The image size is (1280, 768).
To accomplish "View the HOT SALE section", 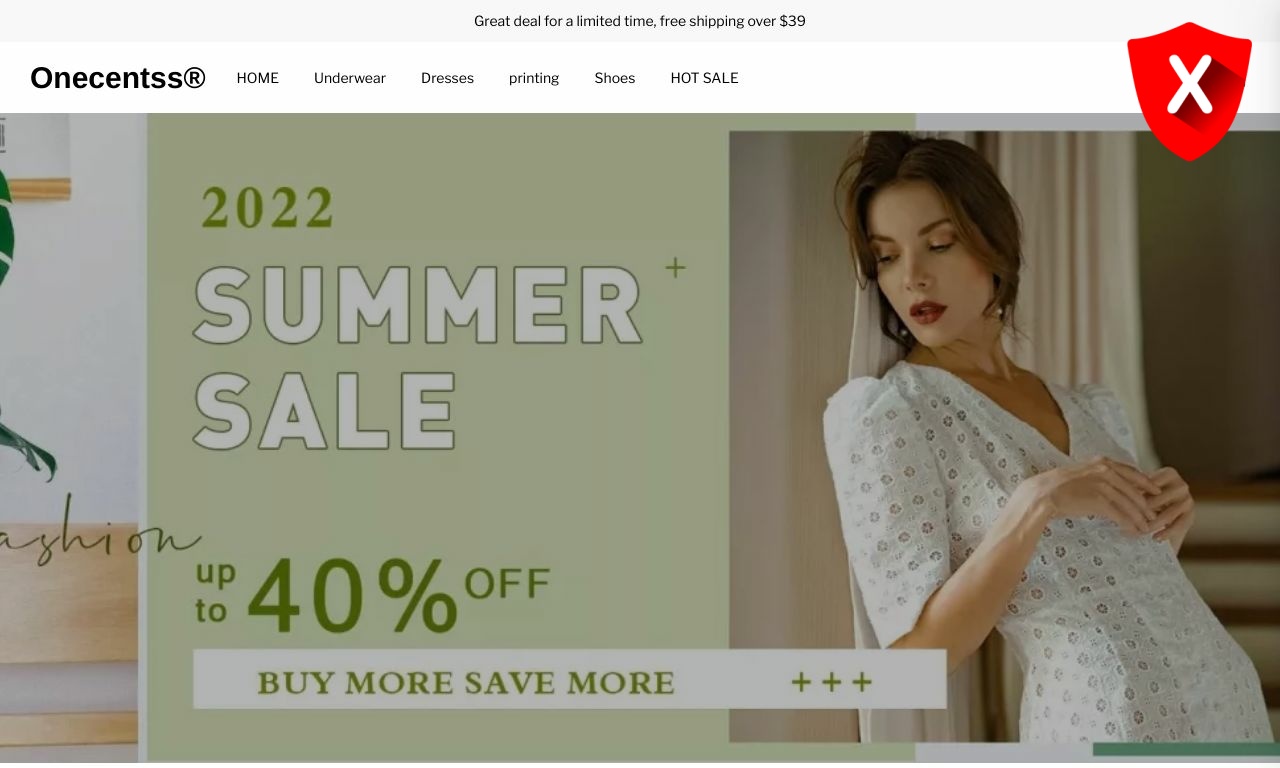I will pyautogui.click(x=705, y=78).
